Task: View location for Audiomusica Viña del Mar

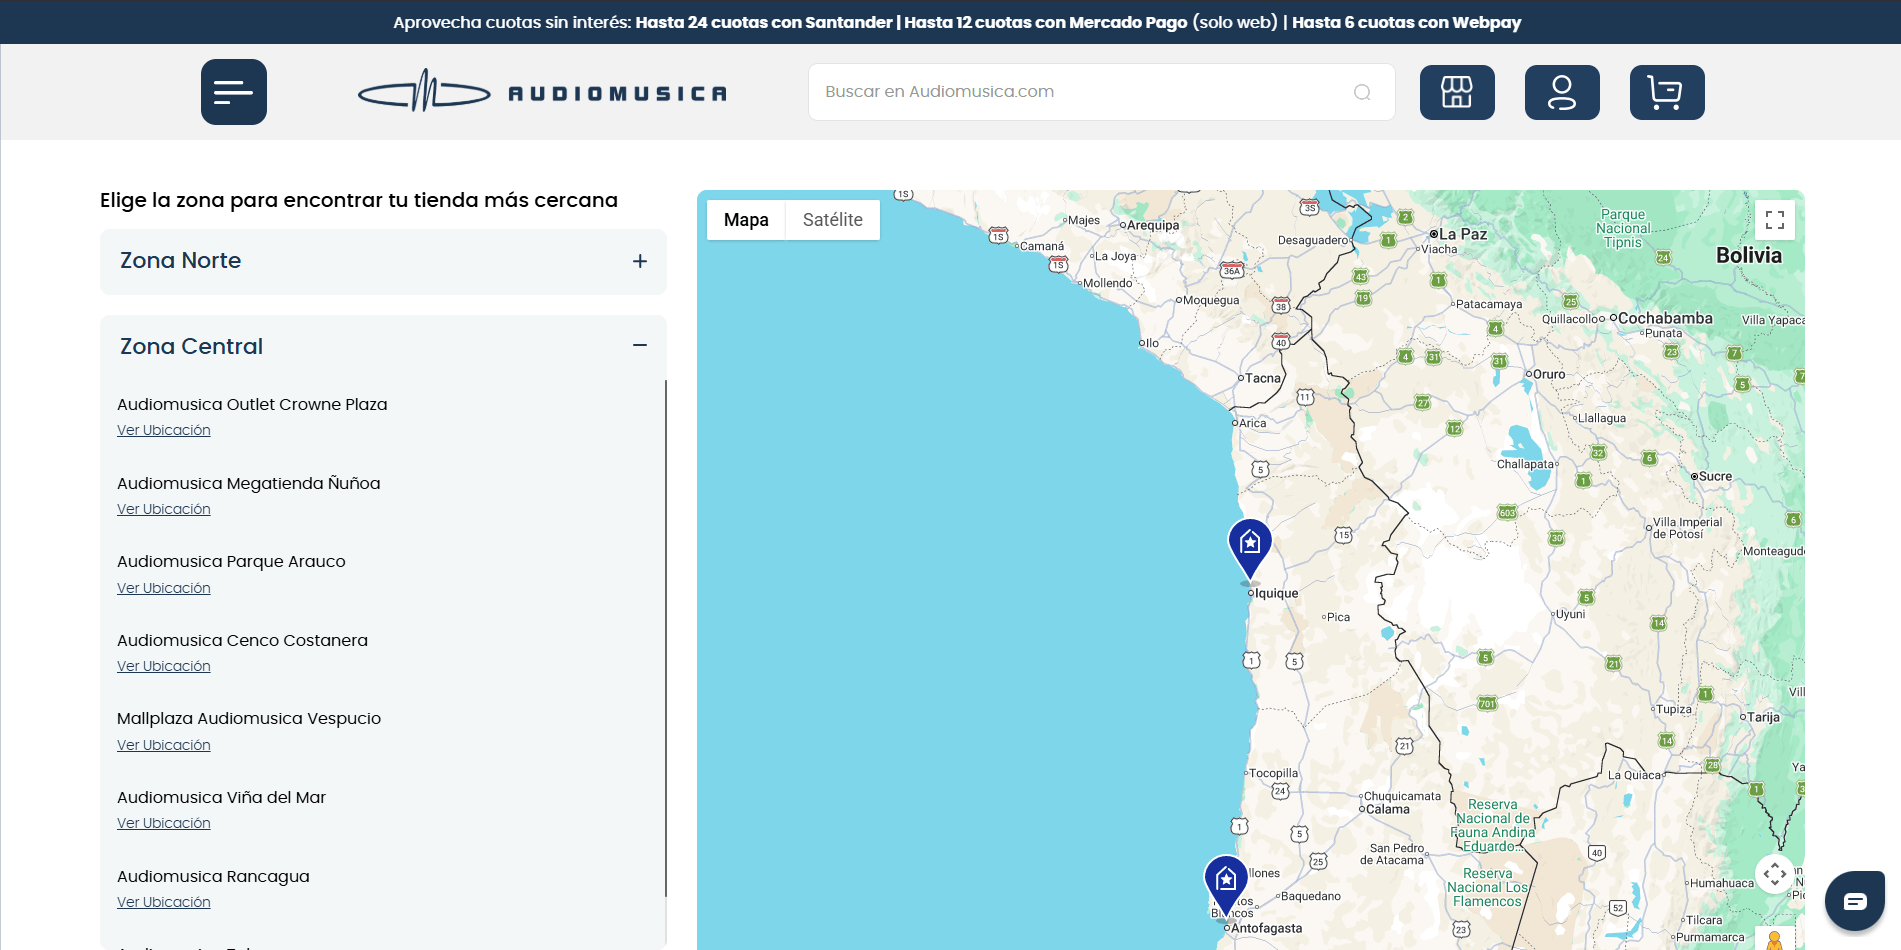Action: click(x=164, y=823)
